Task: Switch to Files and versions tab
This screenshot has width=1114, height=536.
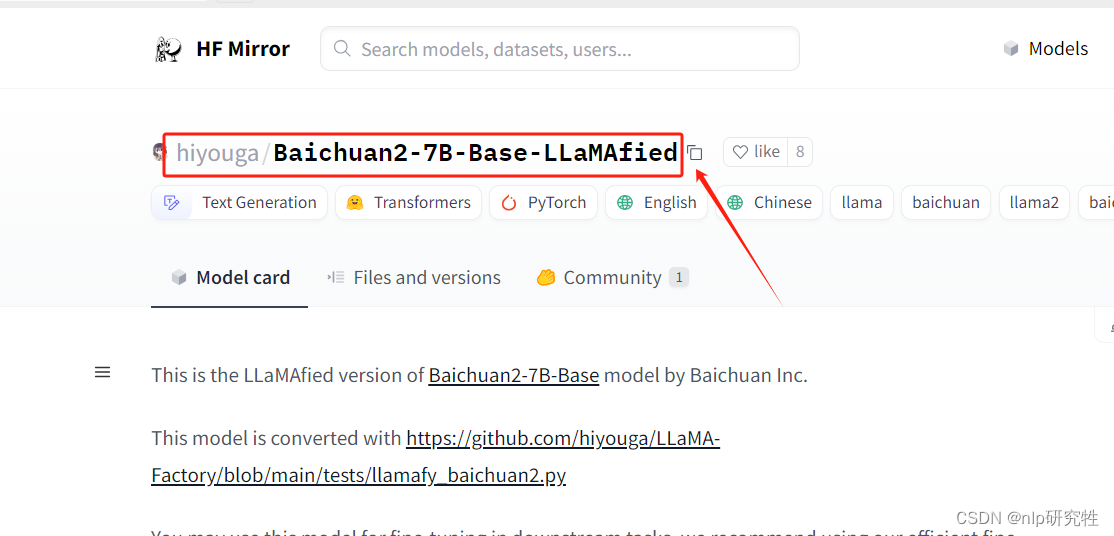Action: pyautogui.click(x=413, y=277)
